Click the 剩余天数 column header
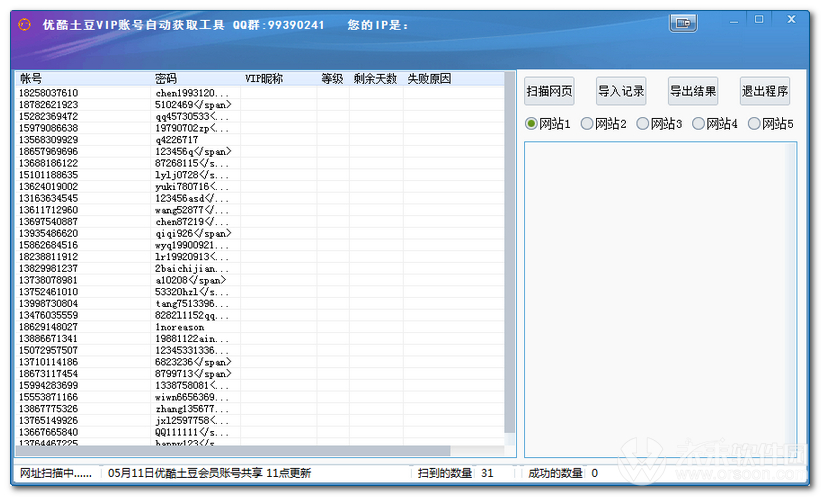The width and height of the screenshot is (821, 497). coord(375,78)
